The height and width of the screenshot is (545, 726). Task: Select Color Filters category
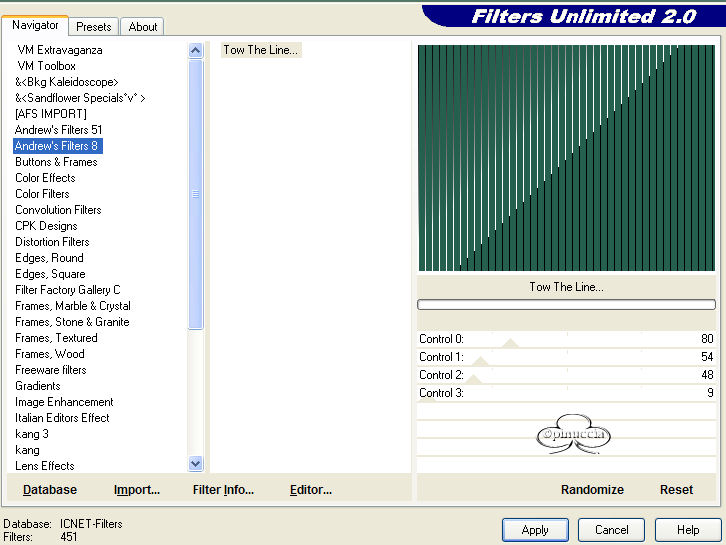pyautogui.click(x=42, y=194)
